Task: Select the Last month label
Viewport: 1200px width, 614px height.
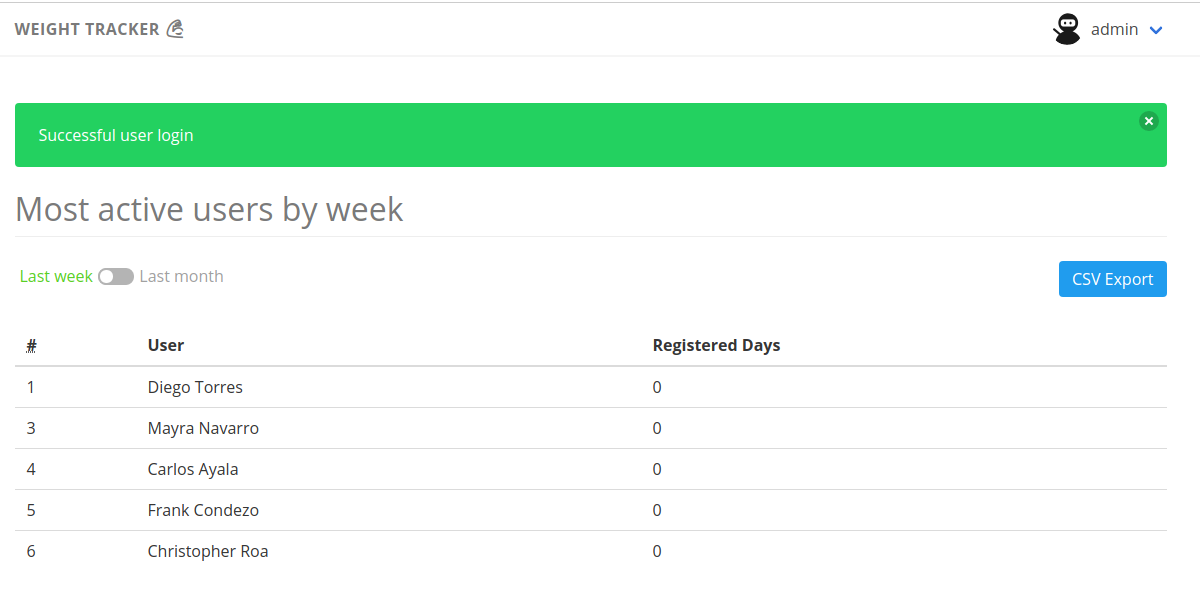Action: click(x=181, y=276)
